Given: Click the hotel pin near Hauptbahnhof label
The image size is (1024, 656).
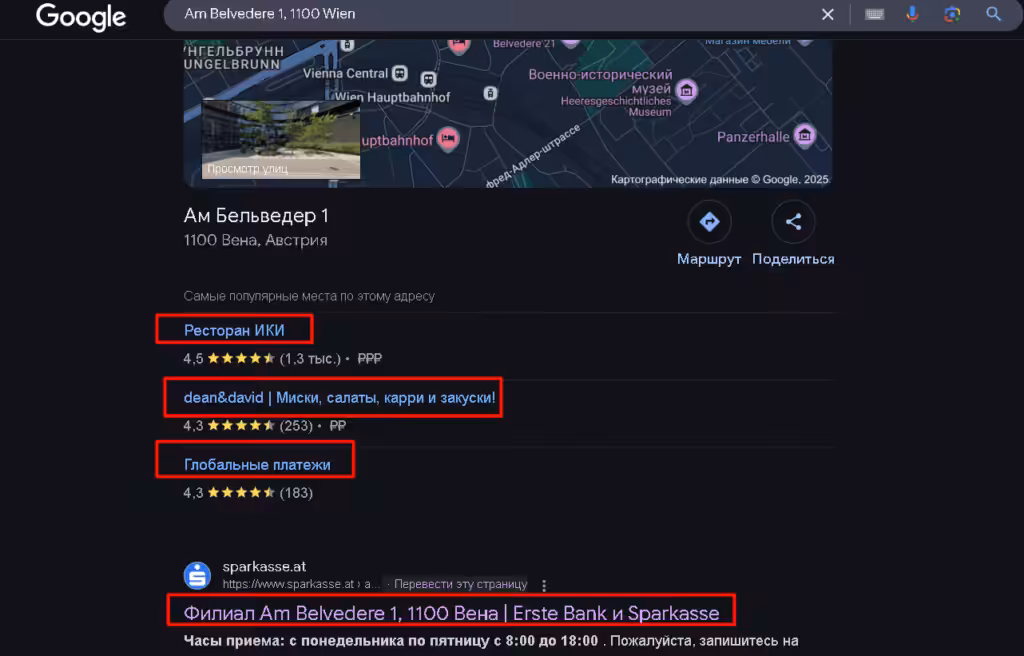Looking at the screenshot, I should (447, 139).
